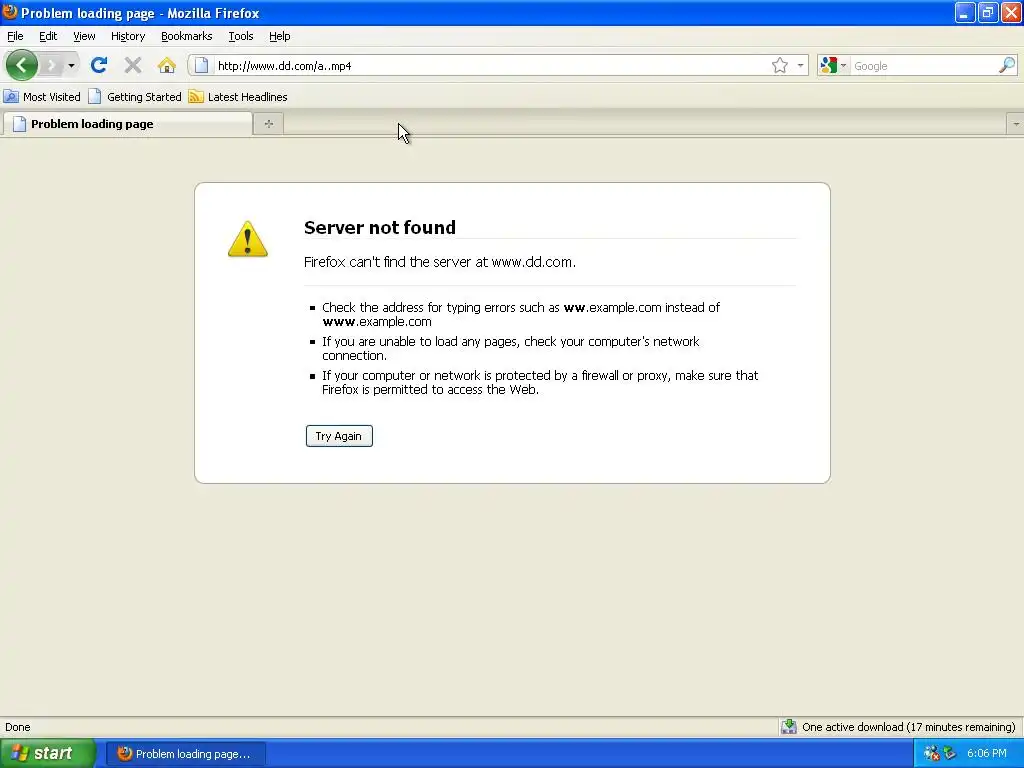Image resolution: width=1024 pixels, height=768 pixels.
Task: Open the back/forward history dropdown arrow
Action: (x=71, y=65)
